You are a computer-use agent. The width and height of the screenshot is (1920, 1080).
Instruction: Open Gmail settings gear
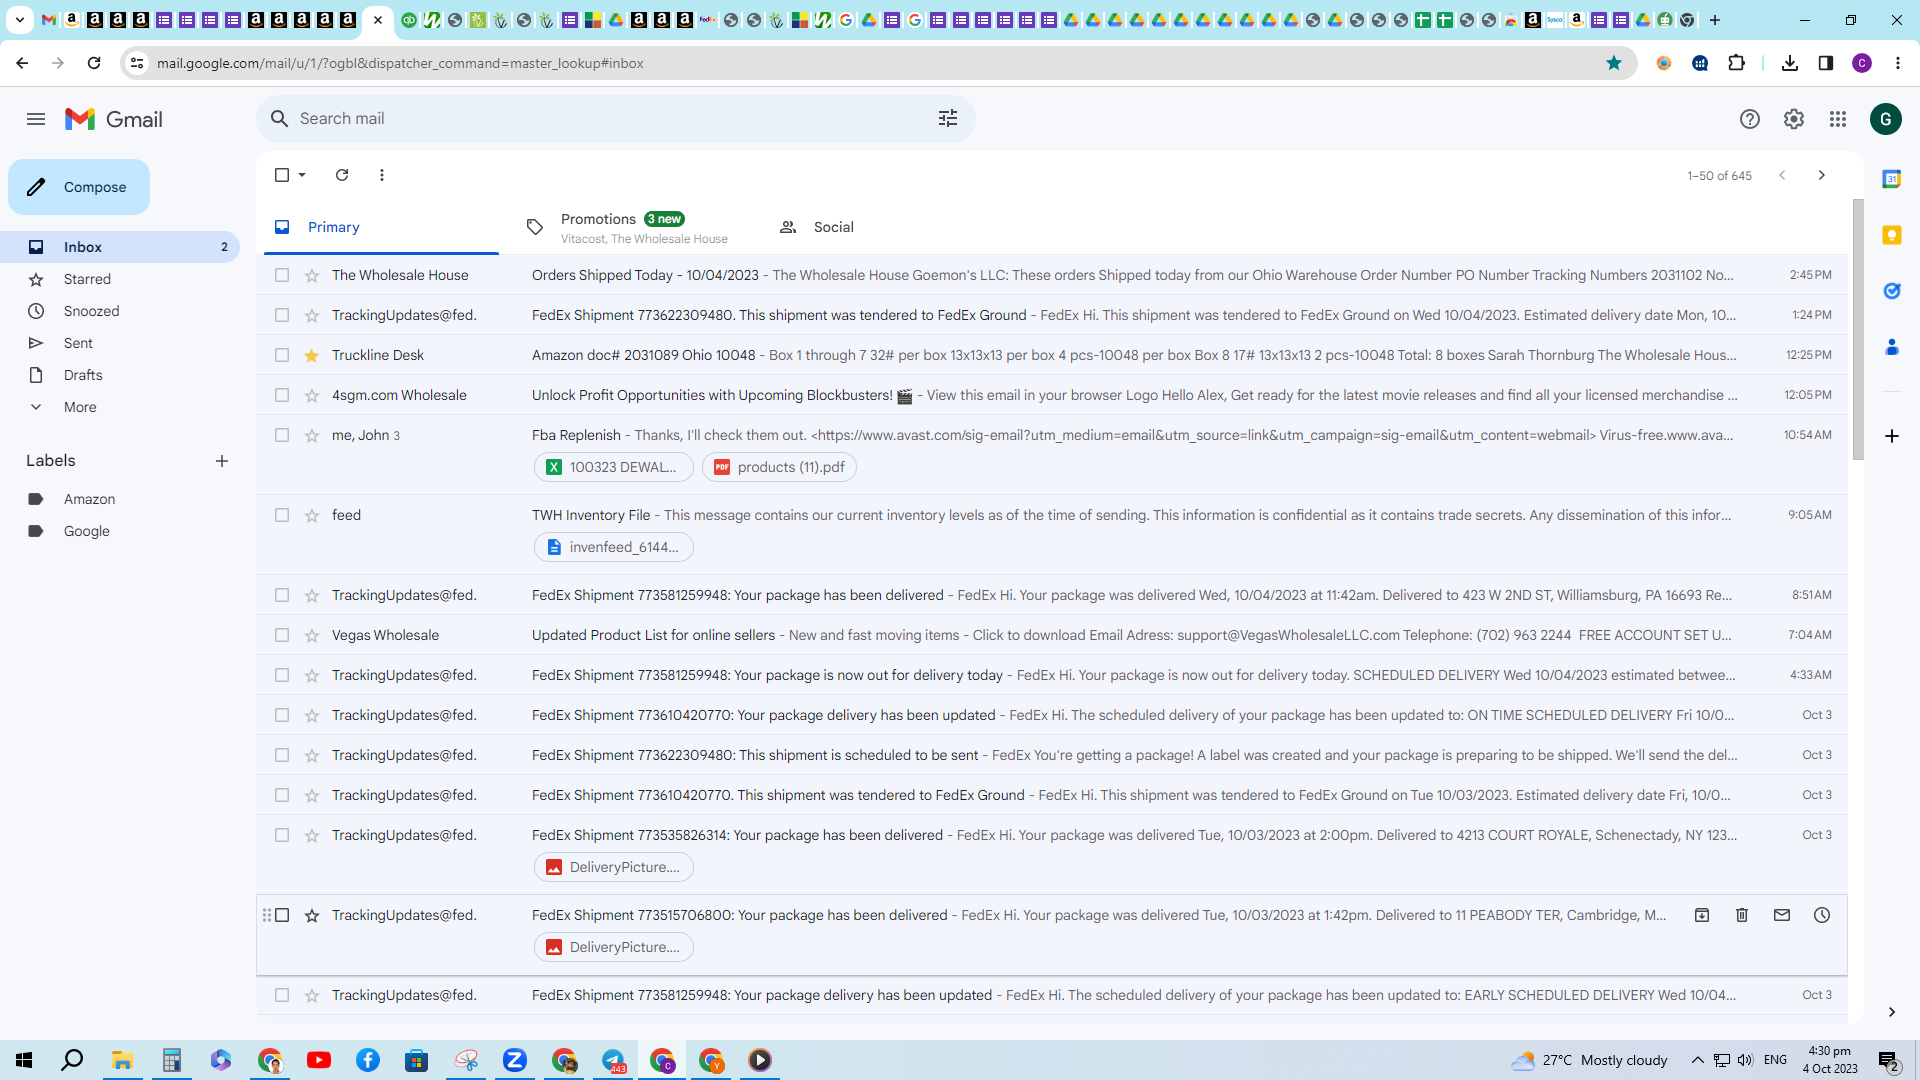[x=1794, y=119]
